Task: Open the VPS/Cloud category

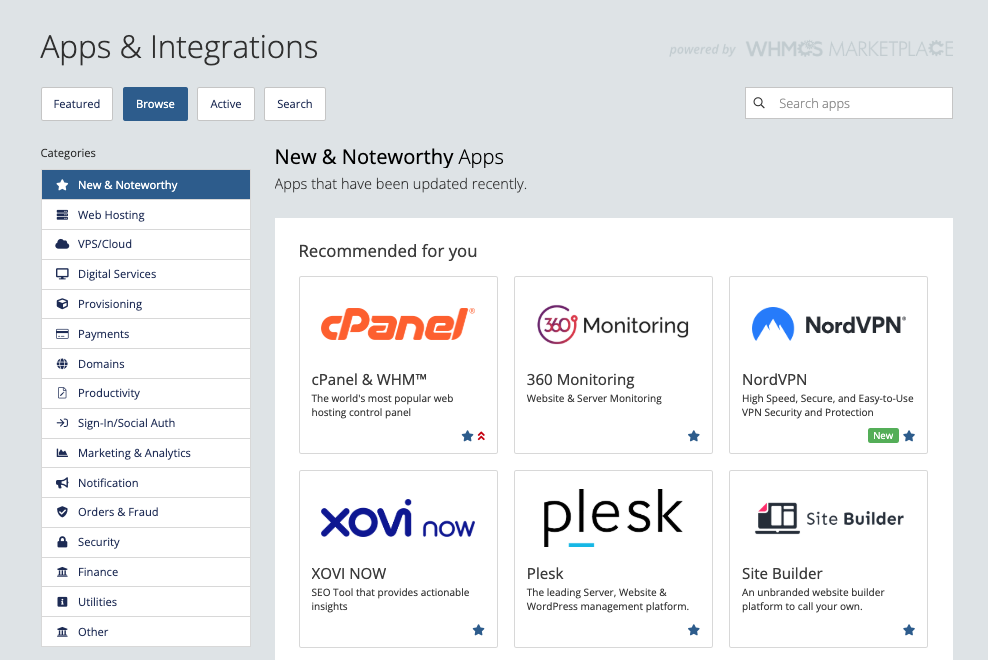Action: (x=146, y=244)
